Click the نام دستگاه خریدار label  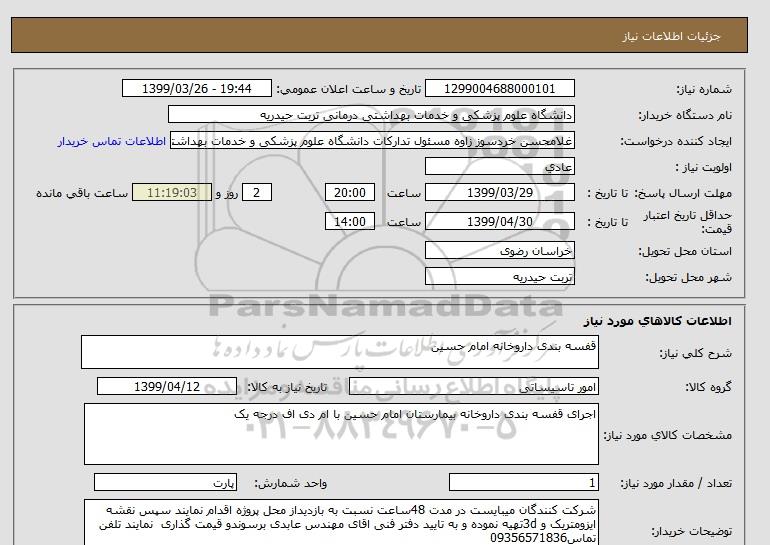pos(685,115)
